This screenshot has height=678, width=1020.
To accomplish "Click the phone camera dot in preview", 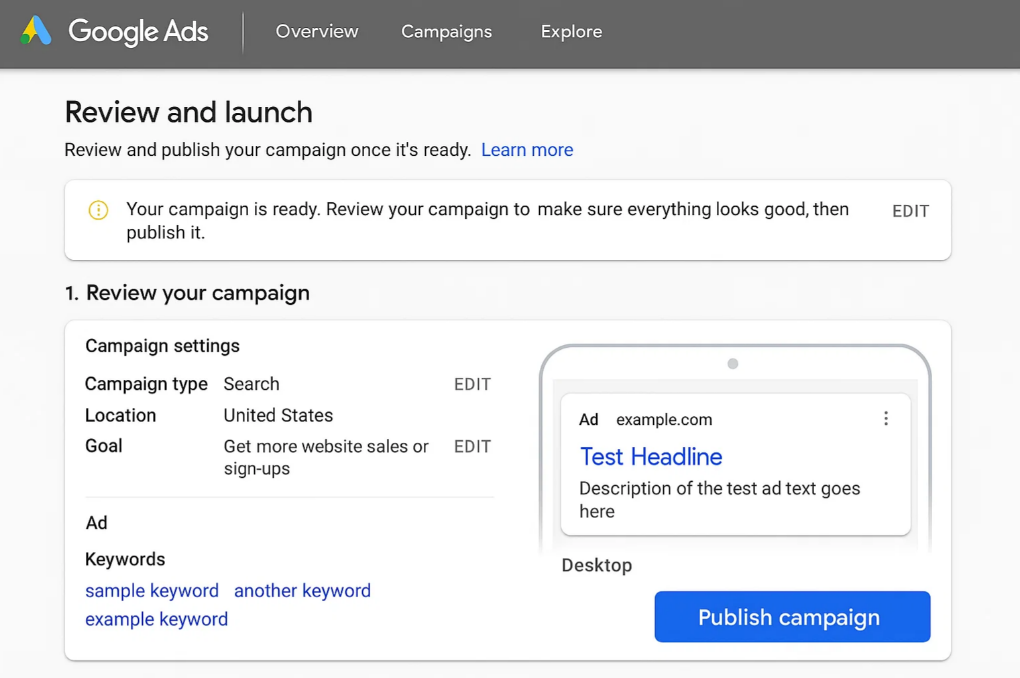I will pos(732,364).
